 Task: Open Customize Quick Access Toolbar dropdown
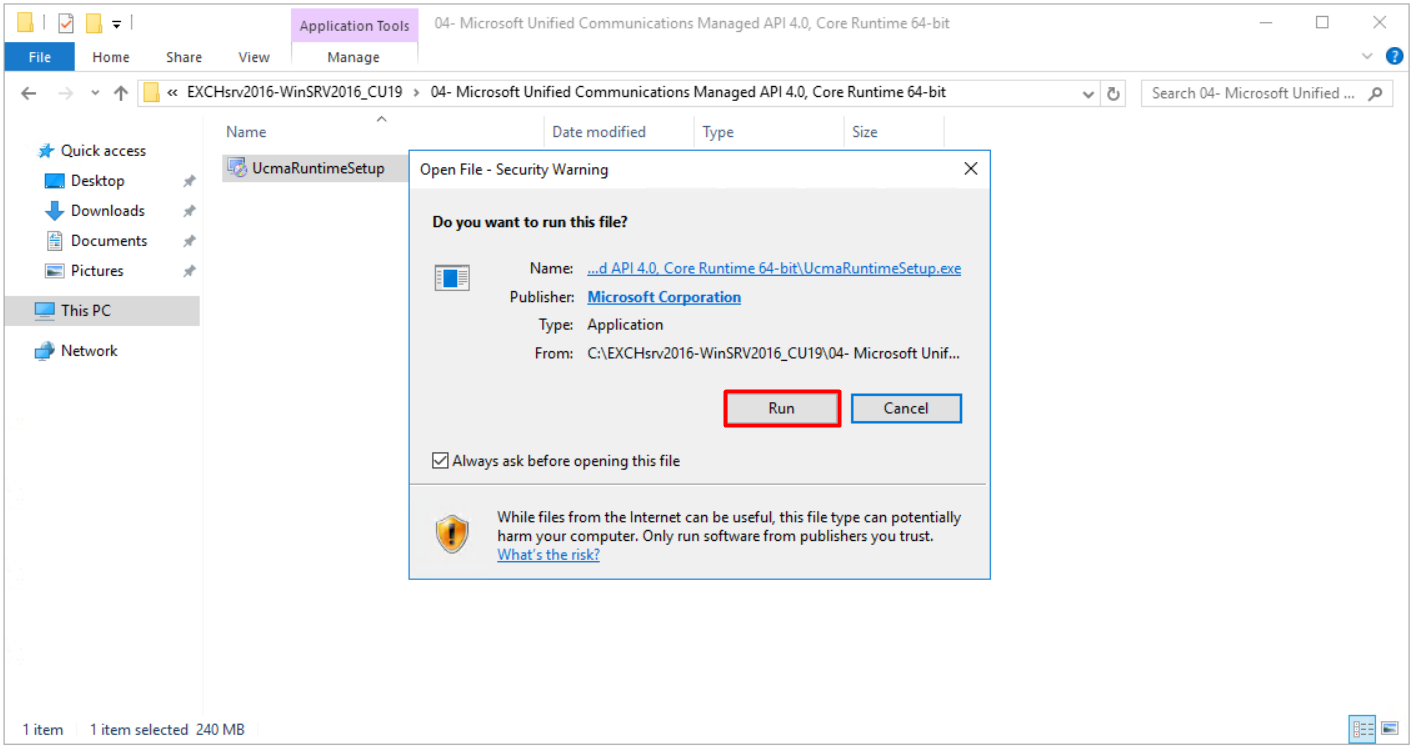click(117, 23)
